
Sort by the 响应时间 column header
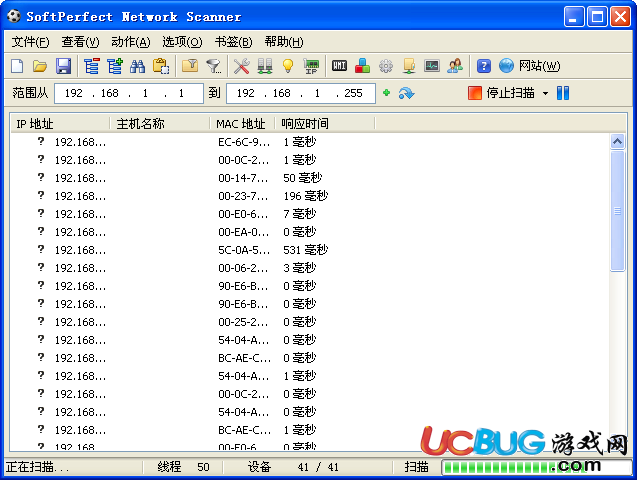(325, 123)
